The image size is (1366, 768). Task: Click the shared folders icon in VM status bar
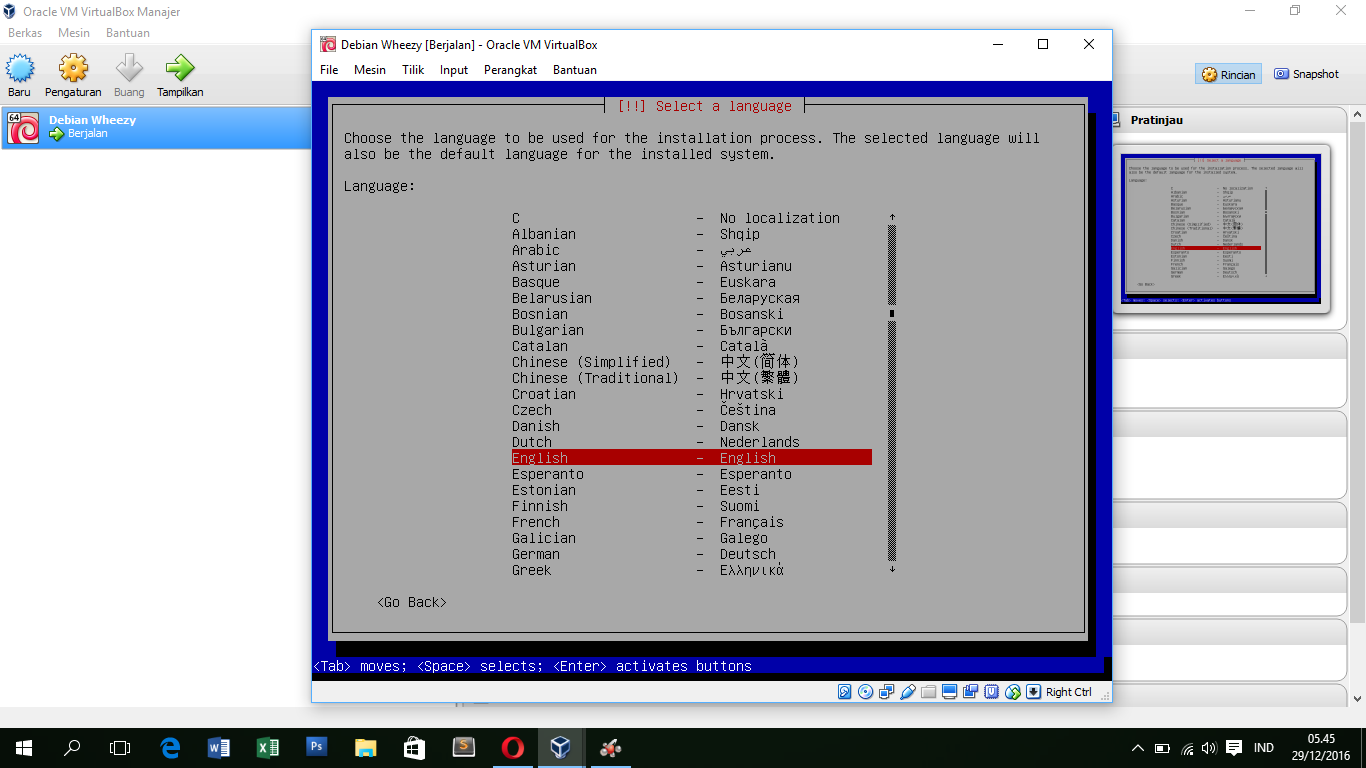[x=928, y=692]
